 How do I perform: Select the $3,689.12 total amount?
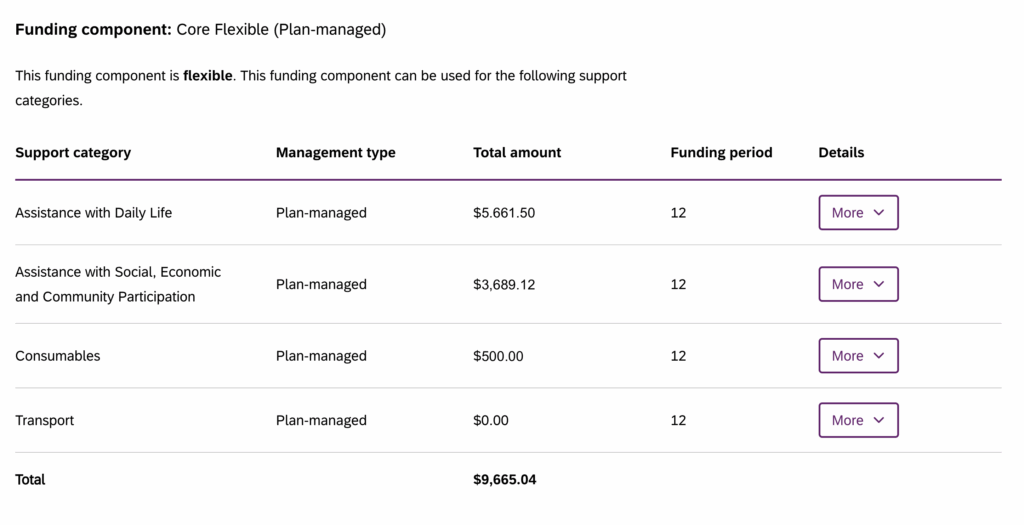[504, 285]
